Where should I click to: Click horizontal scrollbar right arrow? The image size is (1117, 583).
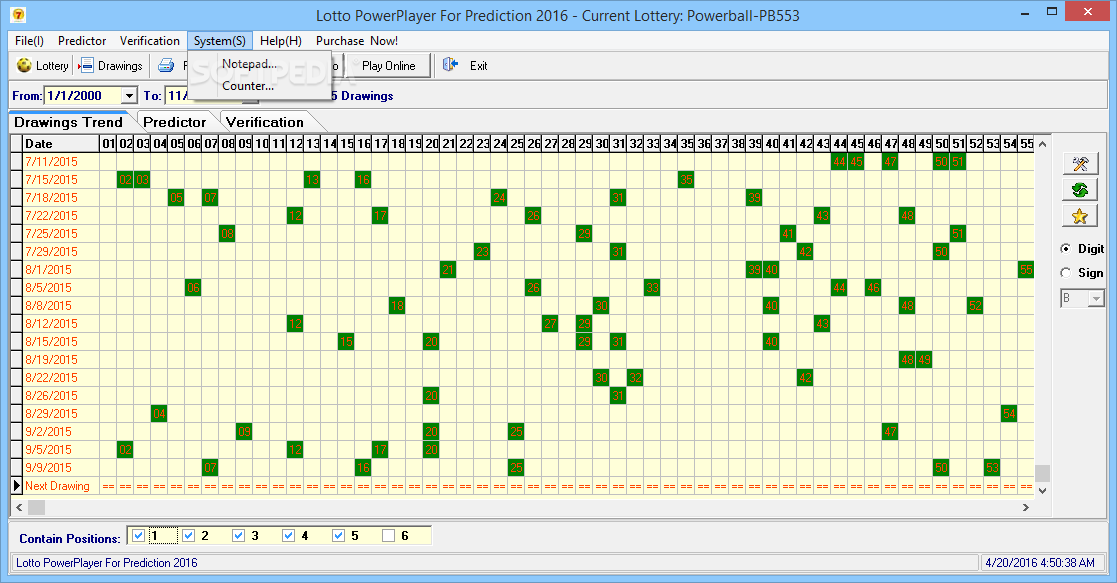[x=1026, y=507]
